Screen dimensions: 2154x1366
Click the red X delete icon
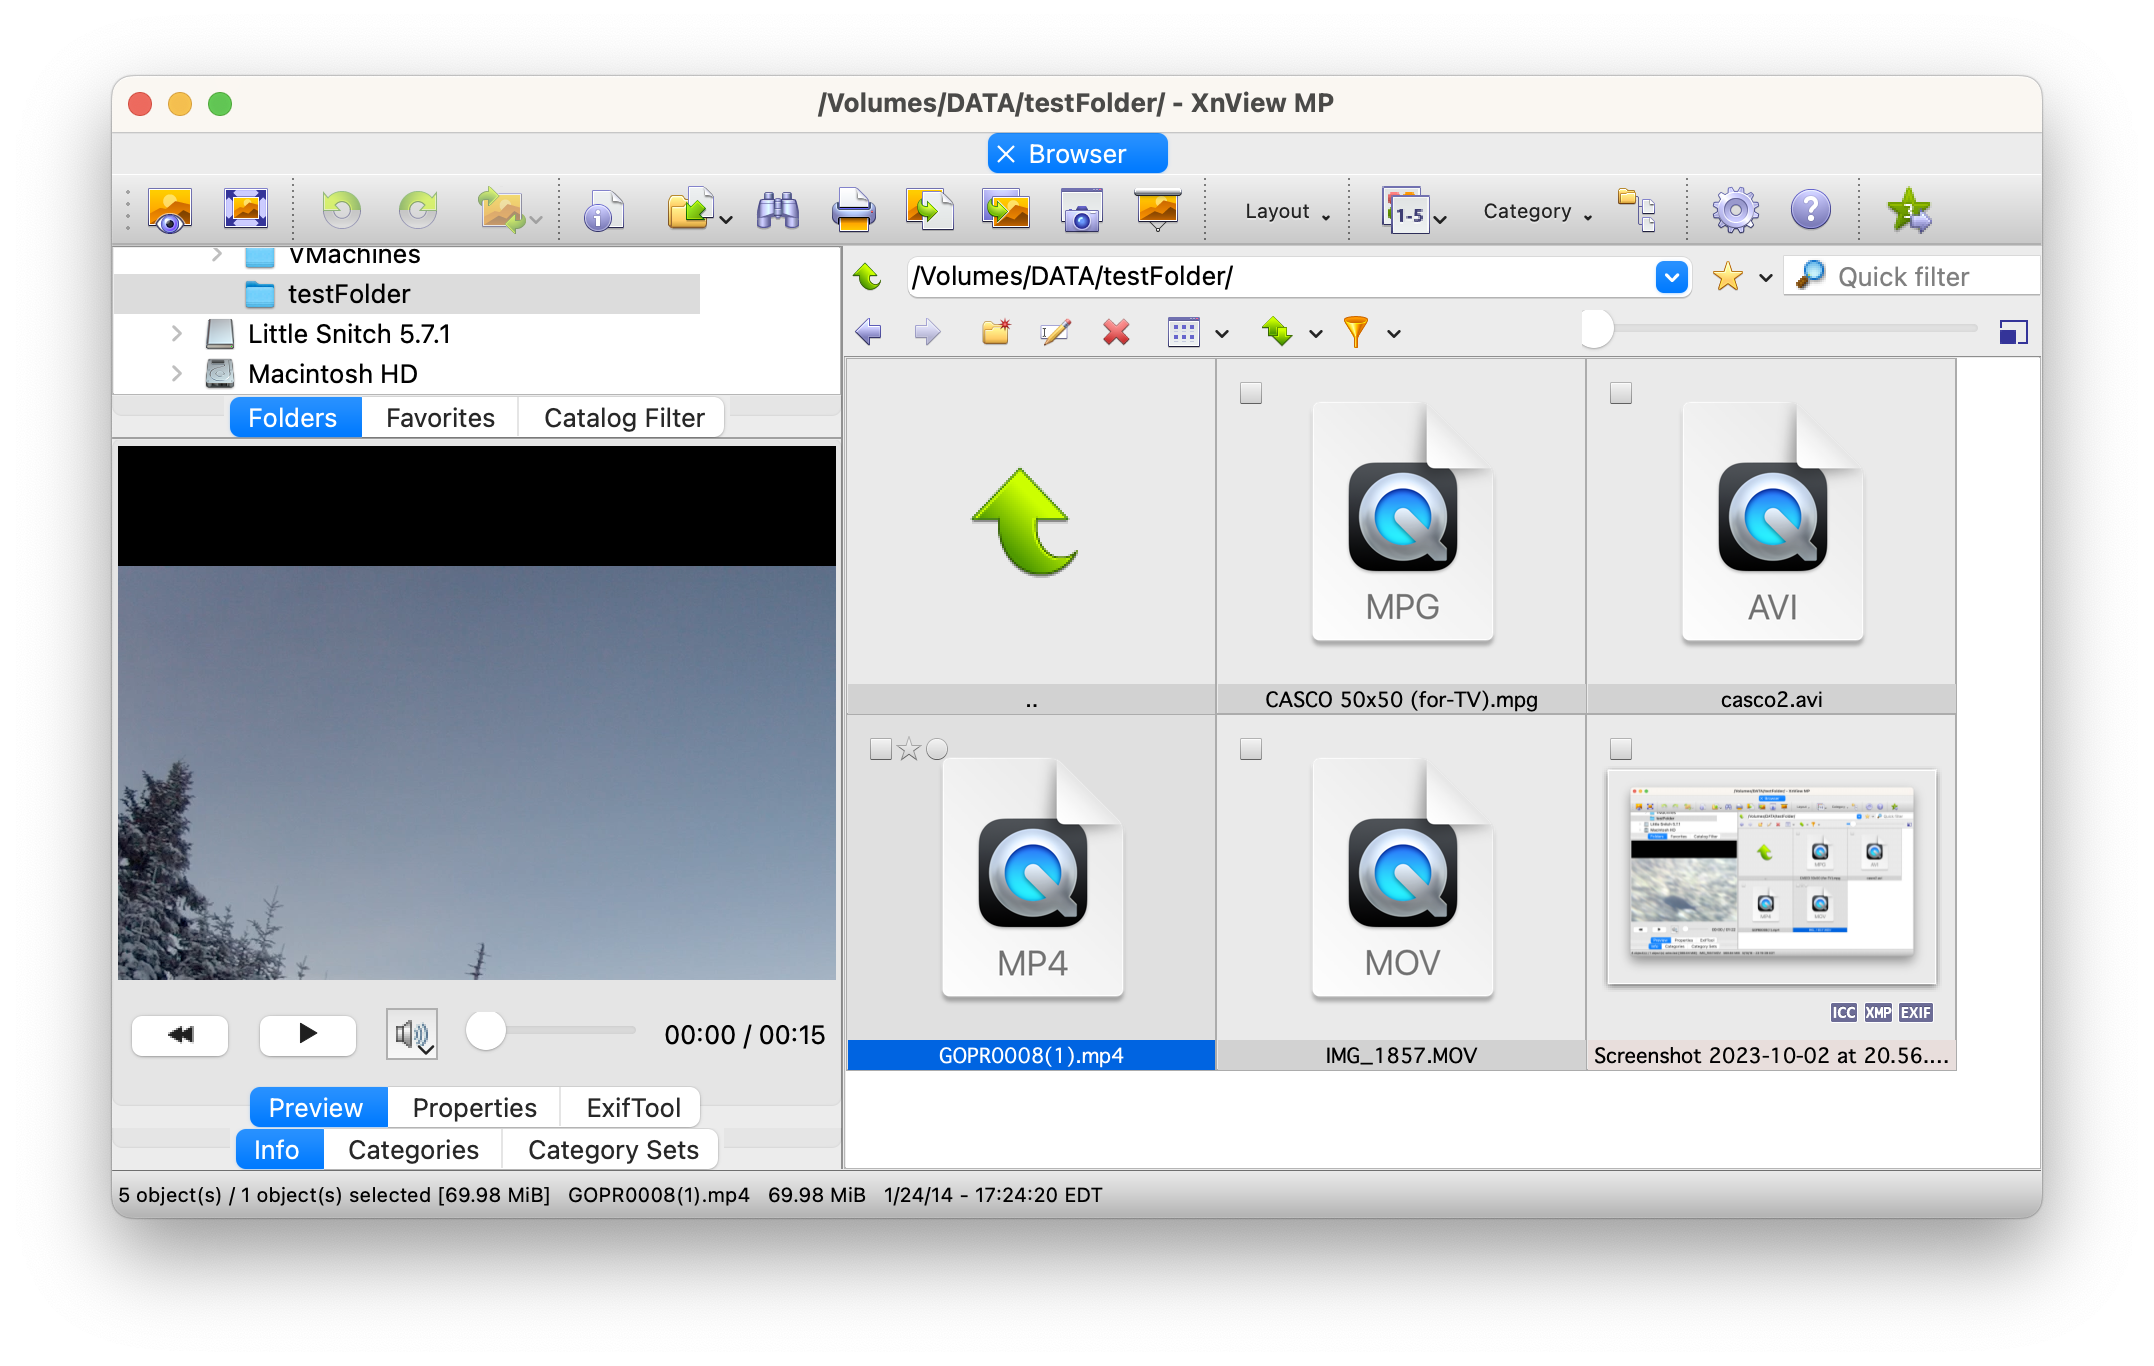coord(1116,332)
